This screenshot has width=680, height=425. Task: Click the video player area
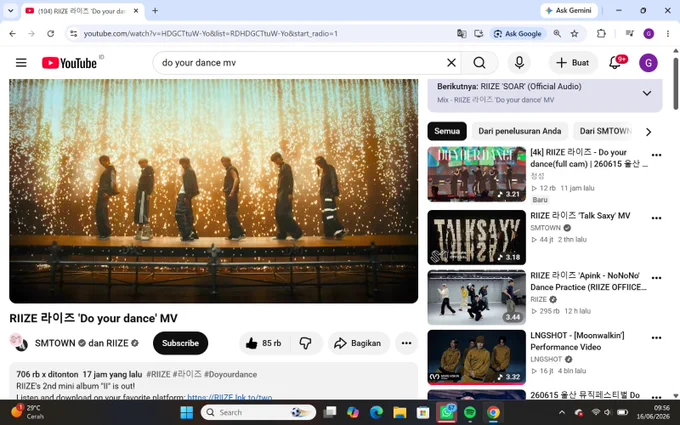[x=213, y=191]
